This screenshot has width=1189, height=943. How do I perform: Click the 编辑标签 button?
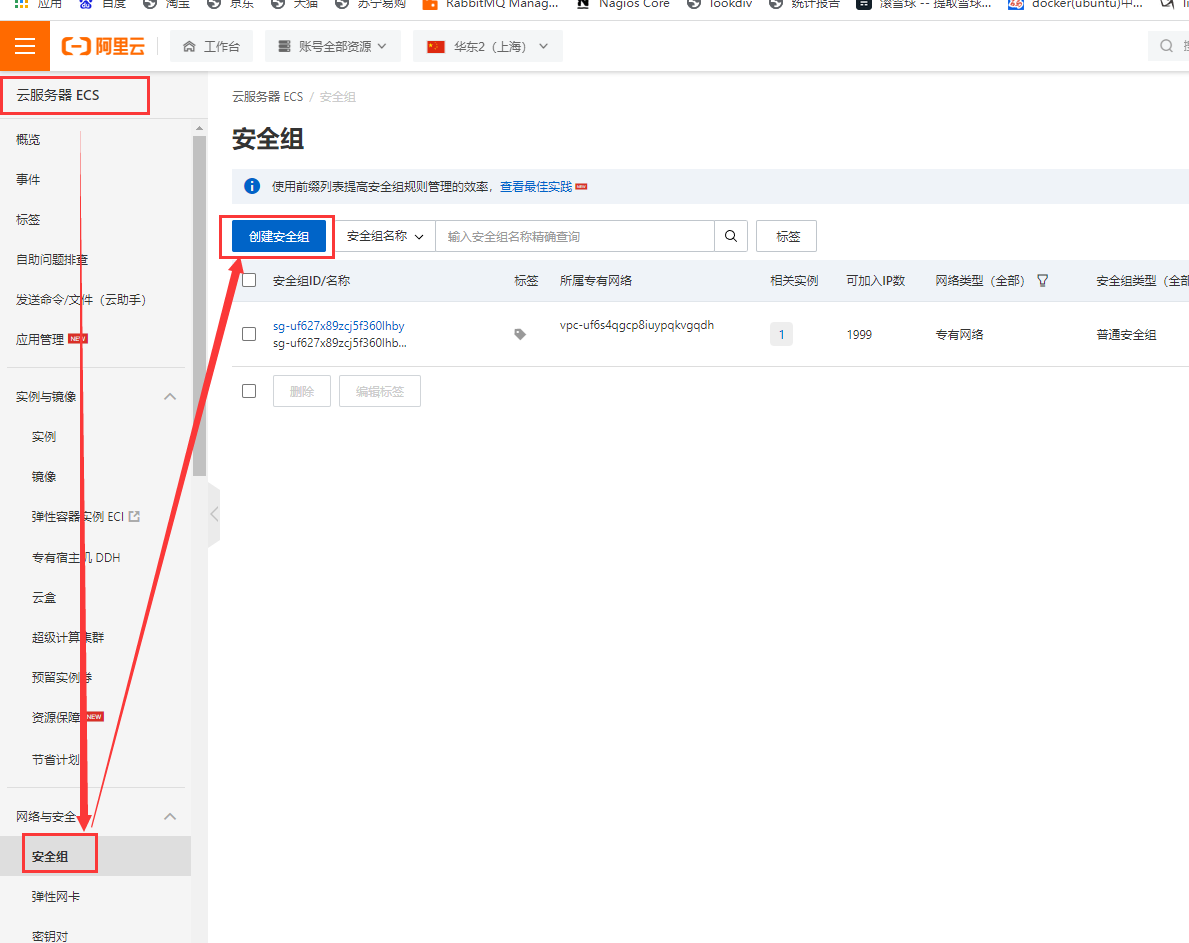(380, 391)
